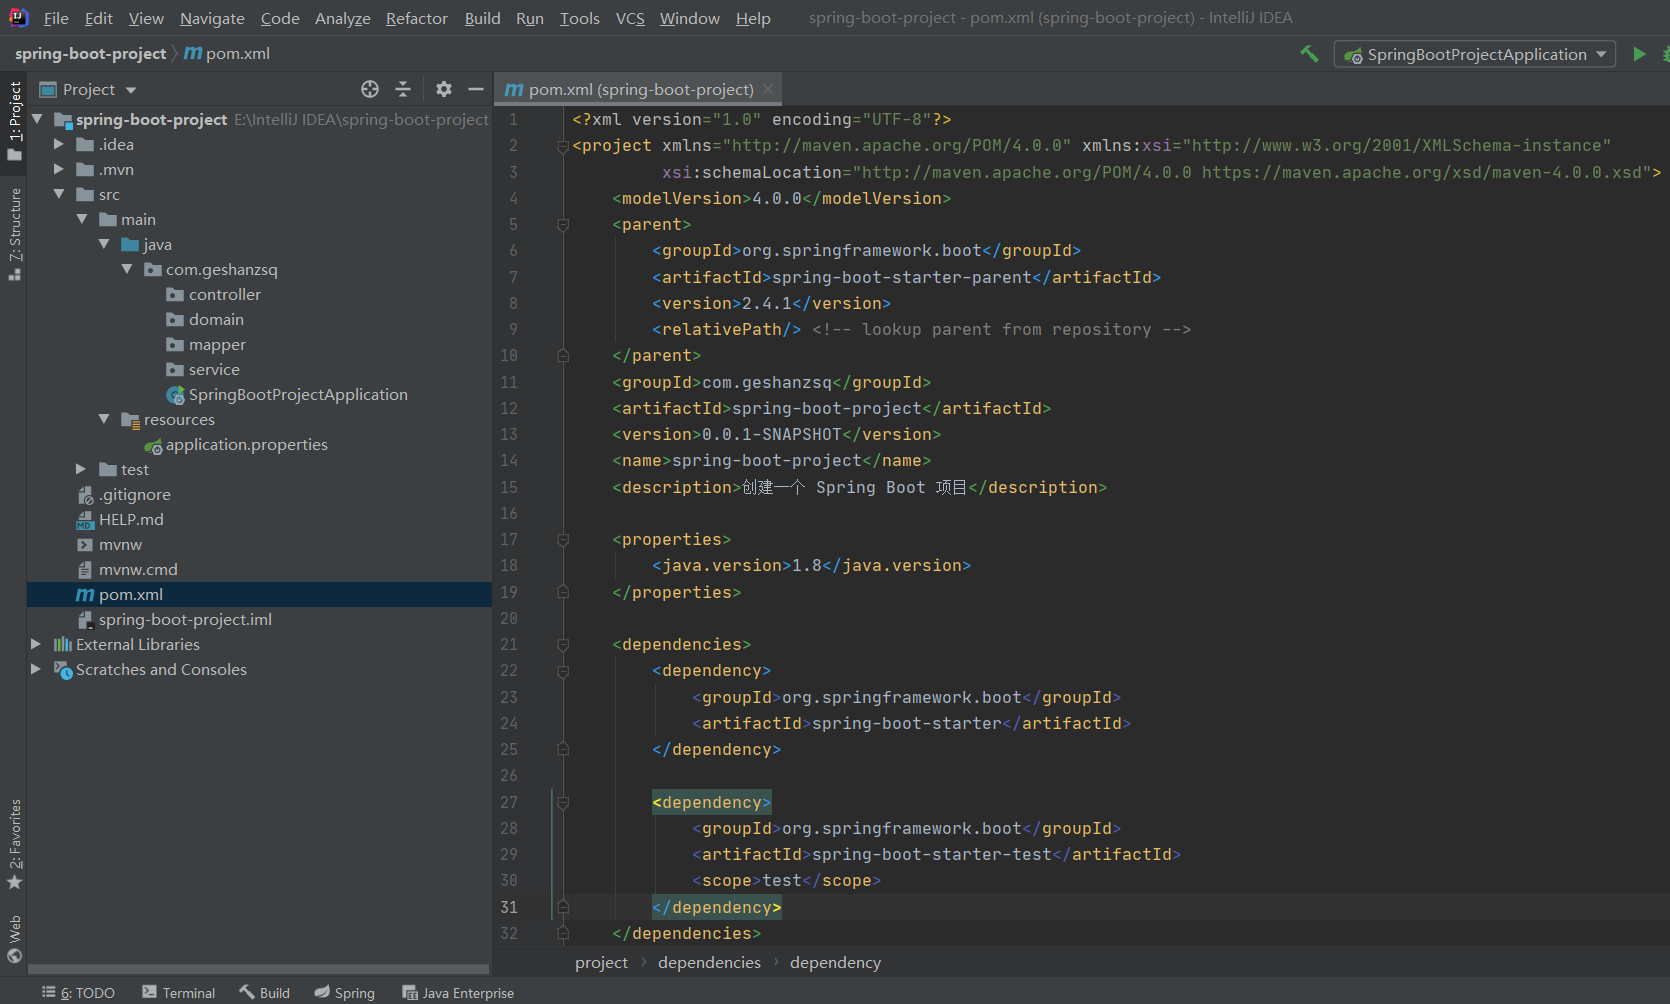Place the cursor on 2.4.1 version text
This screenshot has width=1670, height=1004.
(x=766, y=303)
